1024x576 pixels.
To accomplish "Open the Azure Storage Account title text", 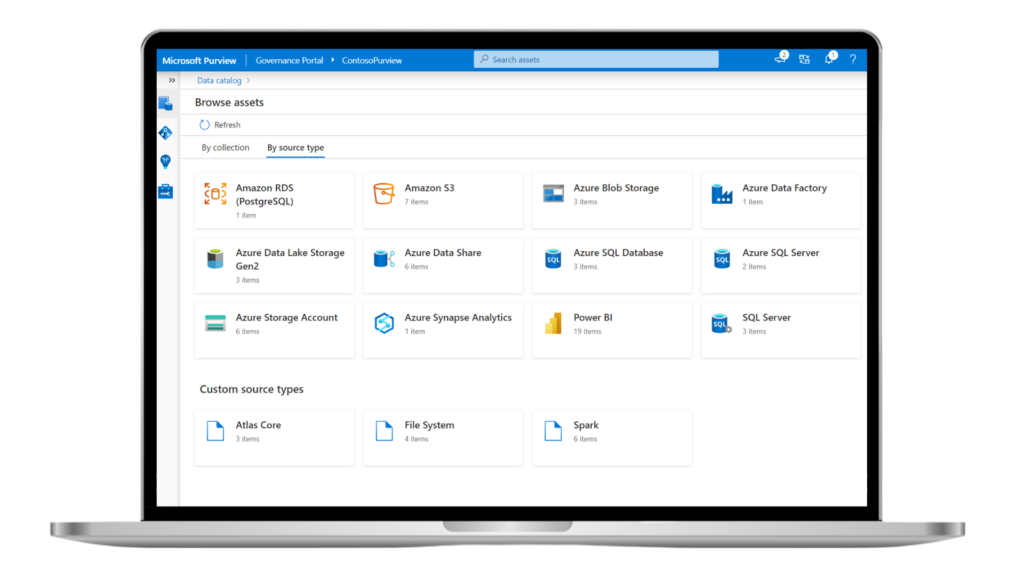I will 287,317.
